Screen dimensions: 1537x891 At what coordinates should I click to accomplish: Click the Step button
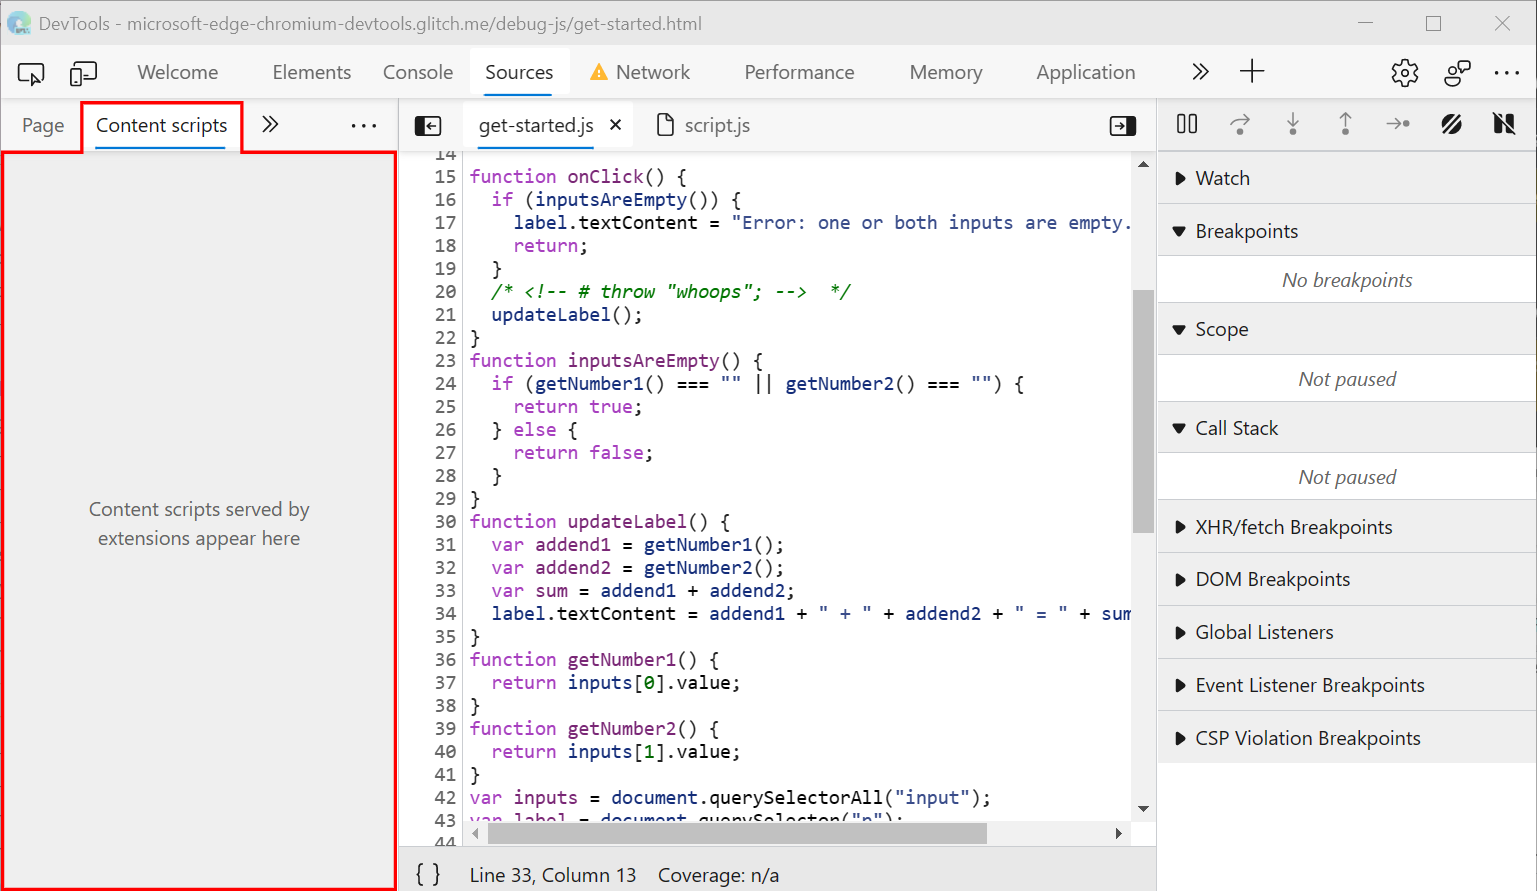(x=1398, y=124)
